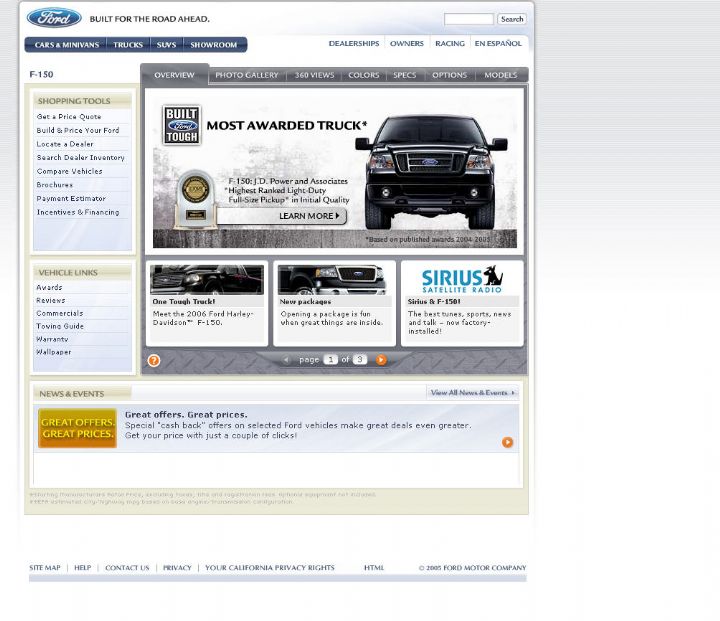Screen dimensions: 720x621
Task: Go to next page with orange arrow
Action: tap(381, 360)
